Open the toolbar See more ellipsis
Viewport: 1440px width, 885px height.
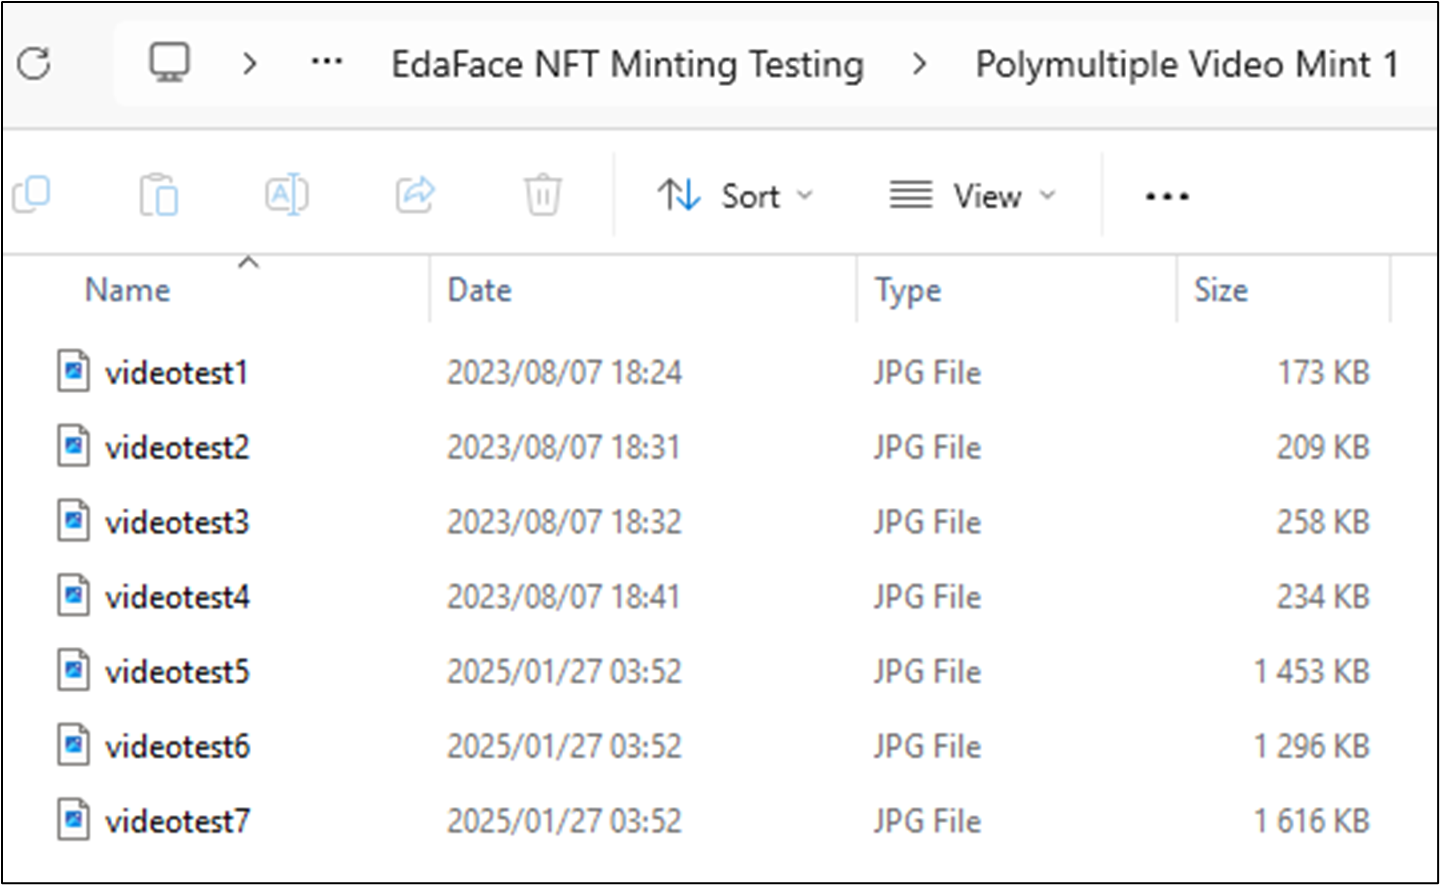click(x=1167, y=196)
